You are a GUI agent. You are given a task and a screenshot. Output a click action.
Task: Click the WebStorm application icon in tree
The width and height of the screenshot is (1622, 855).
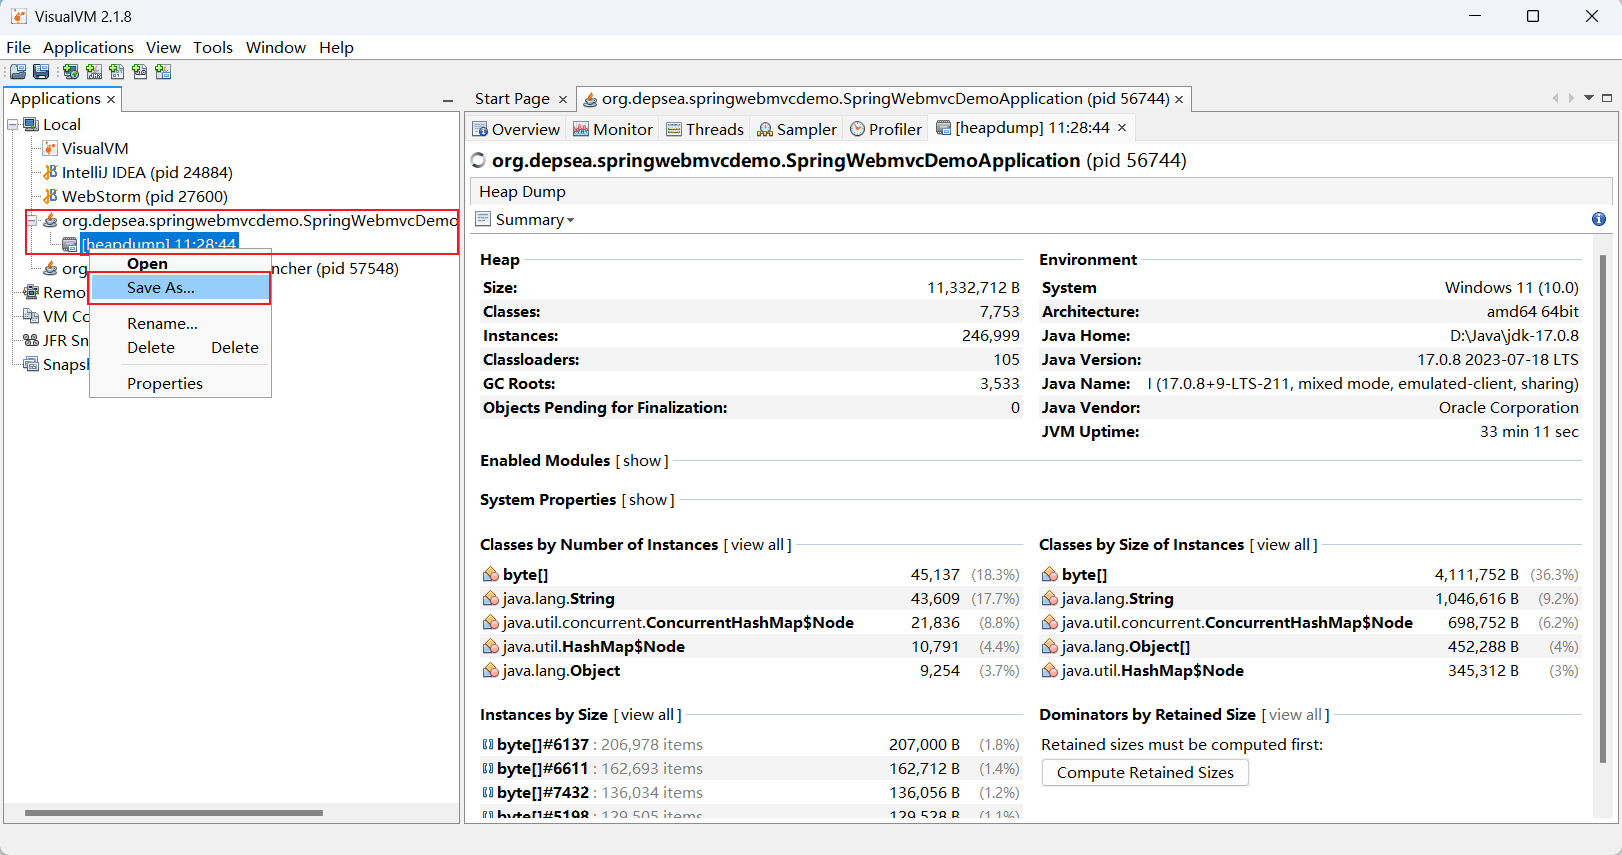pos(50,196)
